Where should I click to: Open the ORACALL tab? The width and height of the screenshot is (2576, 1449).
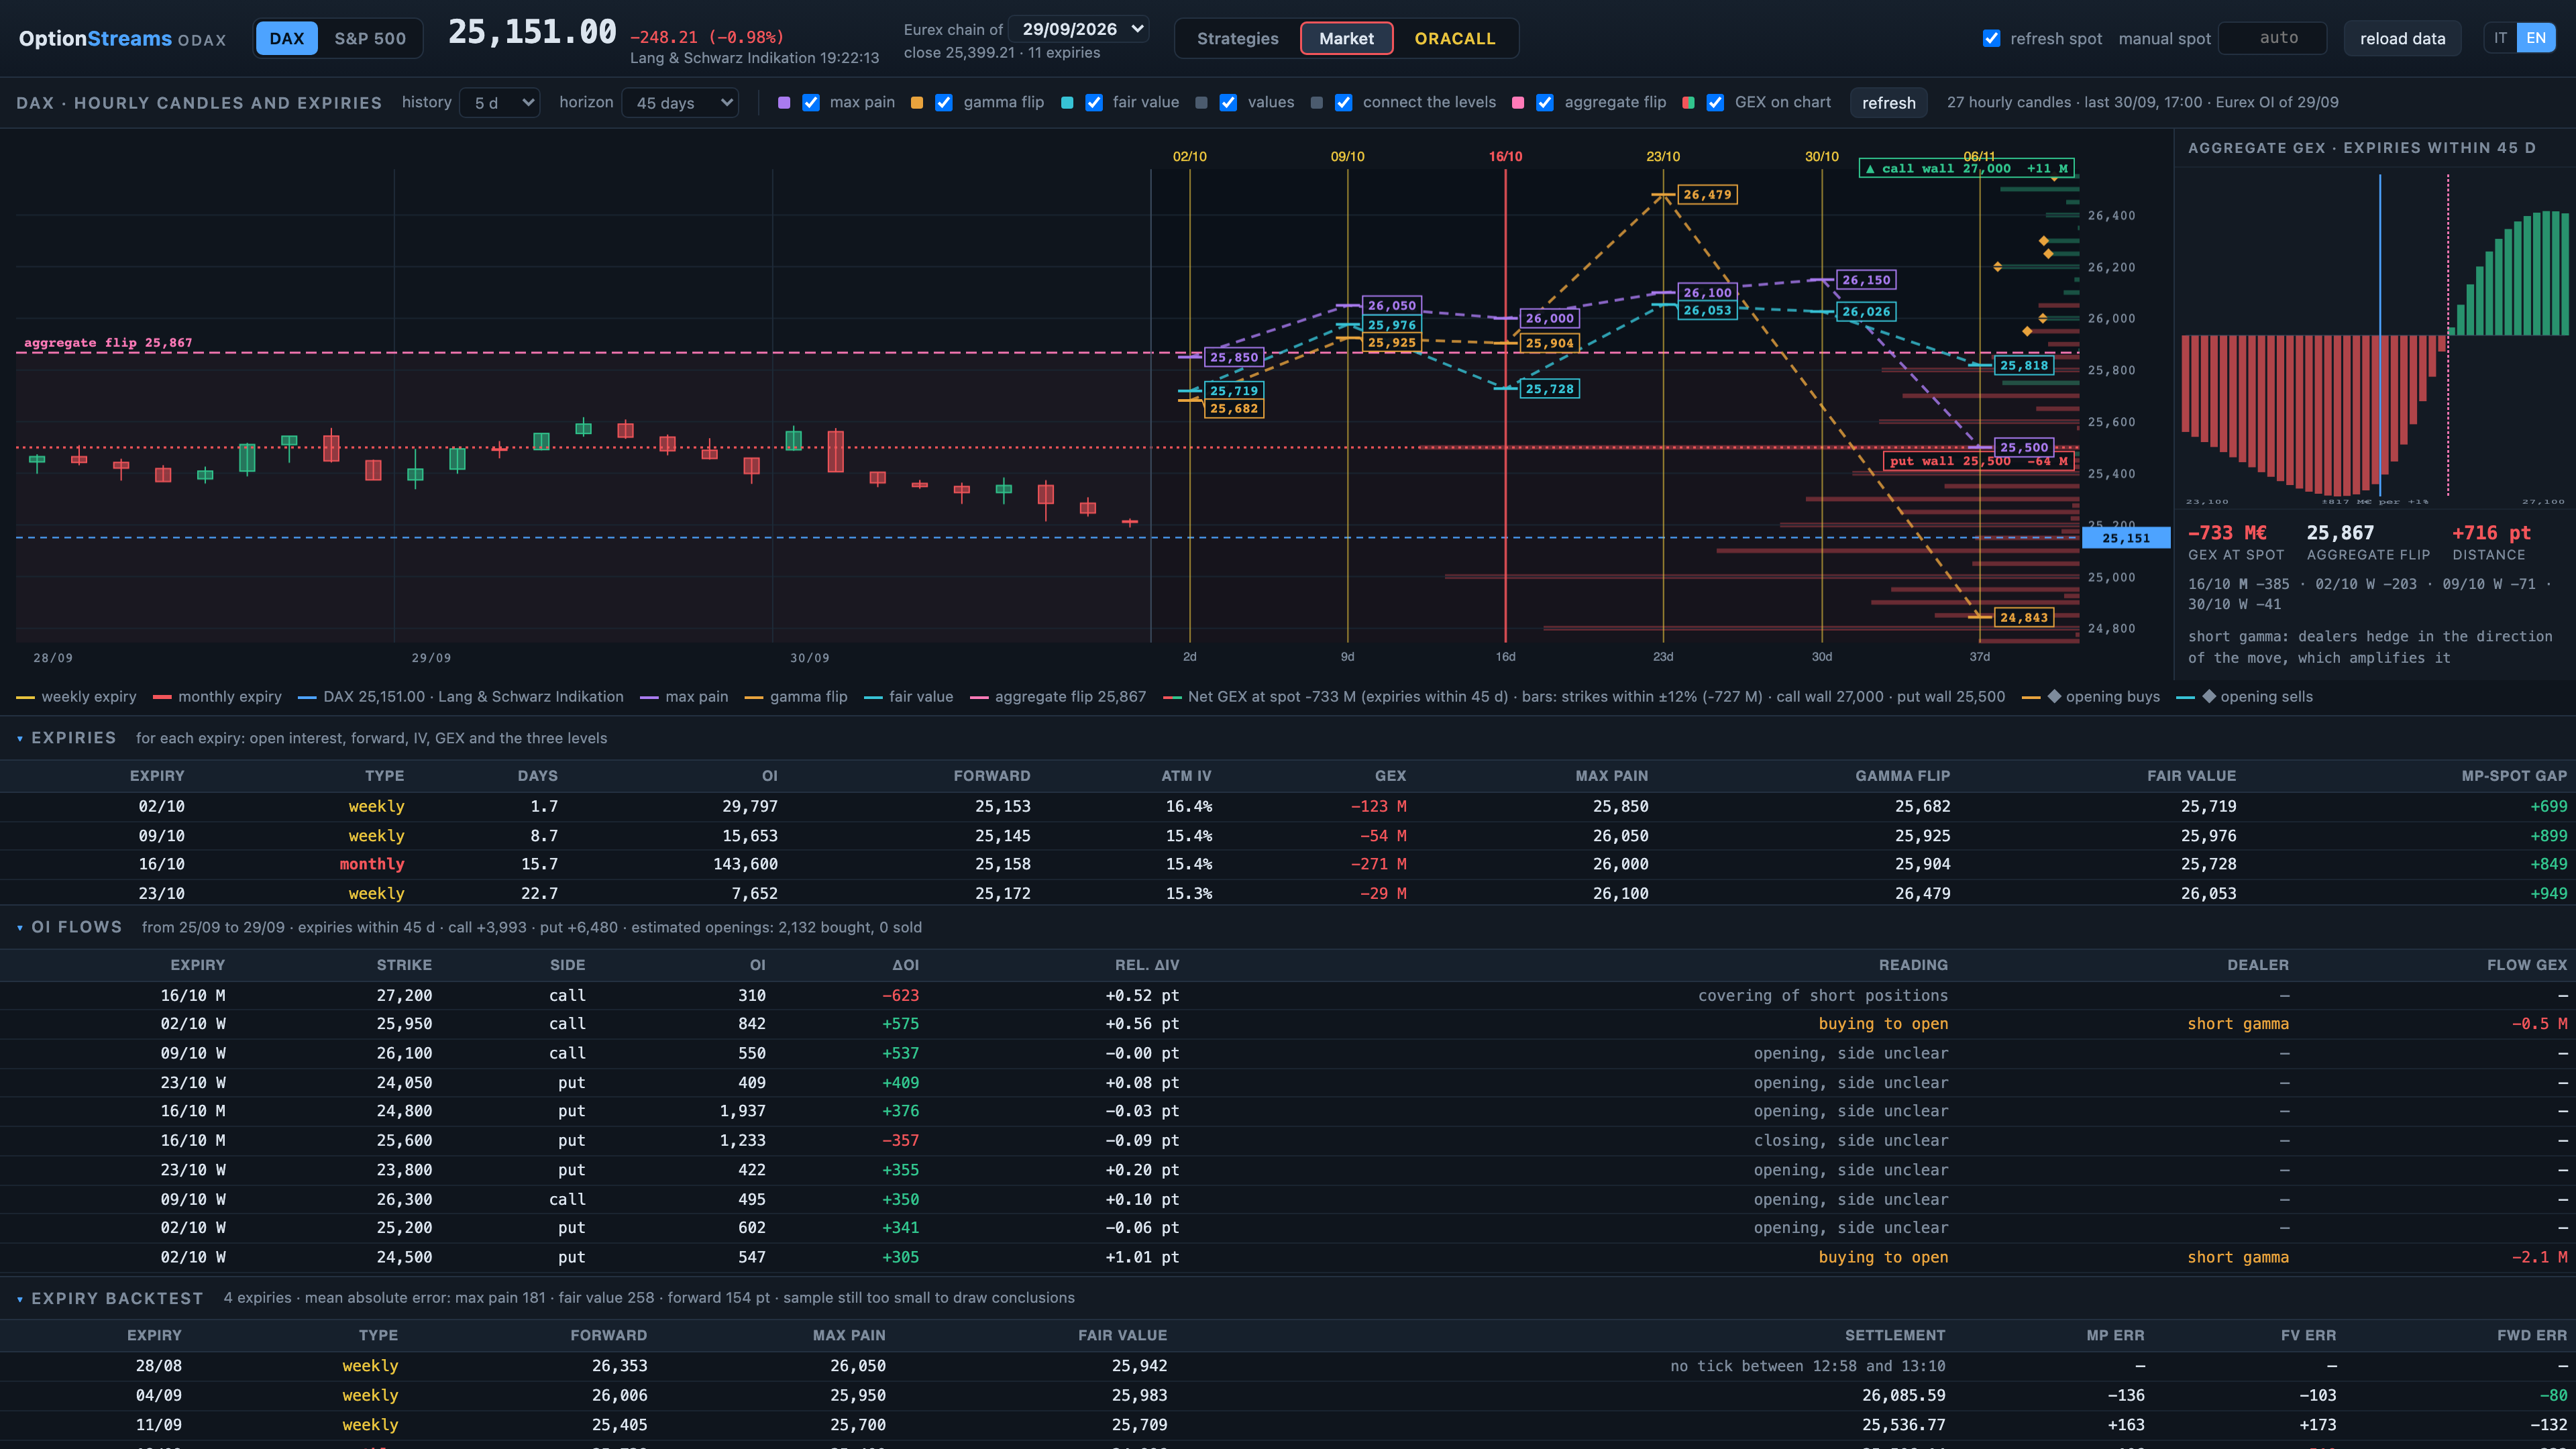coord(1454,38)
